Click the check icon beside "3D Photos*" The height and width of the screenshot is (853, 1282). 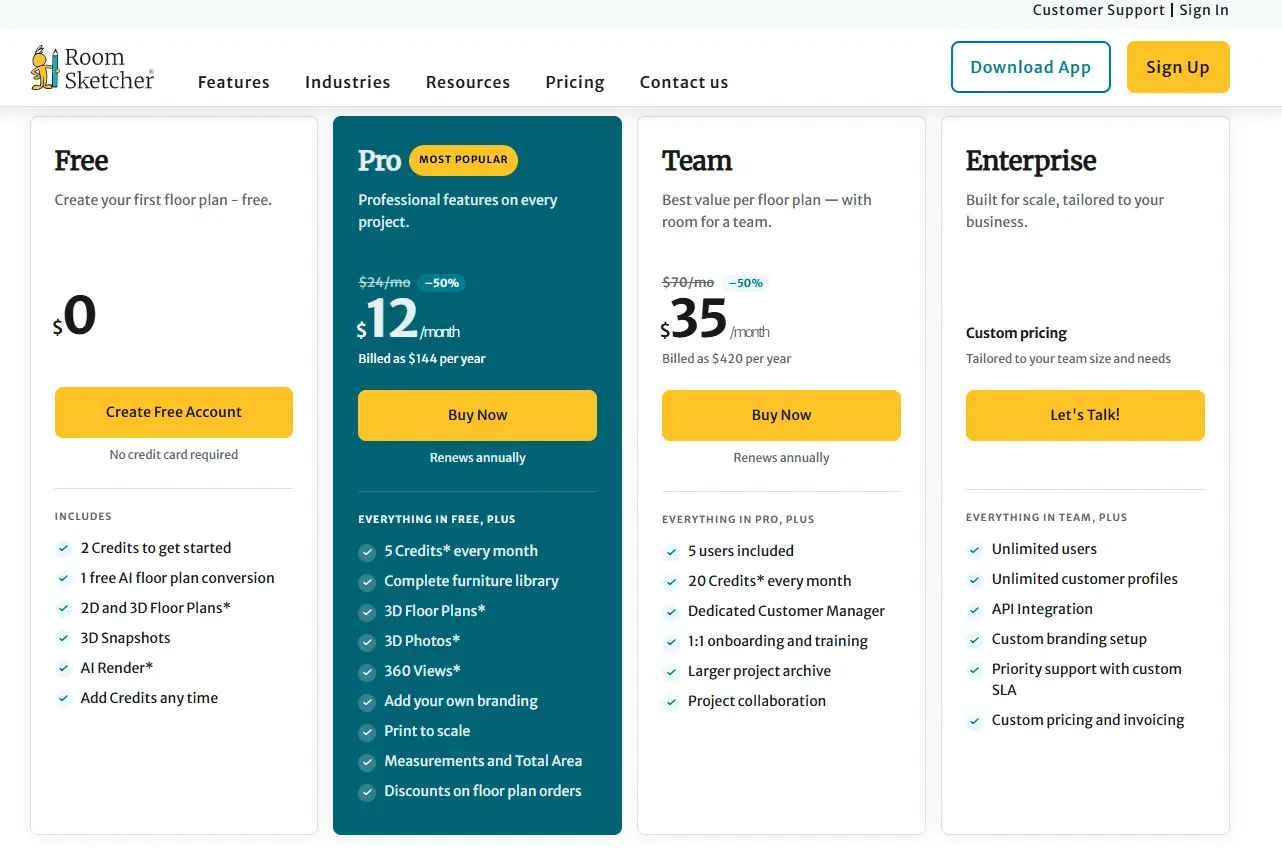367,642
